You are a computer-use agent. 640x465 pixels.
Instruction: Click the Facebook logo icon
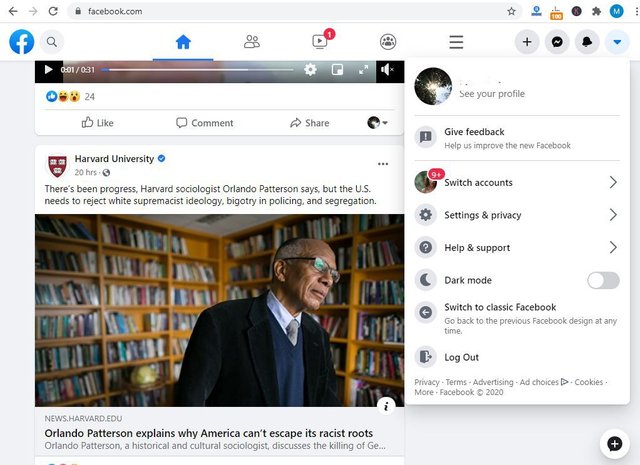tap(22, 42)
